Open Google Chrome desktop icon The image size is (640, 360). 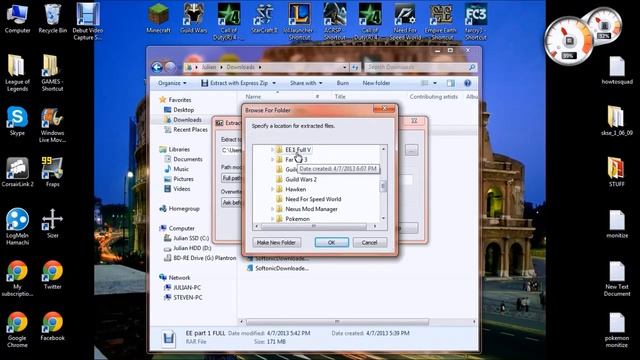[17, 329]
